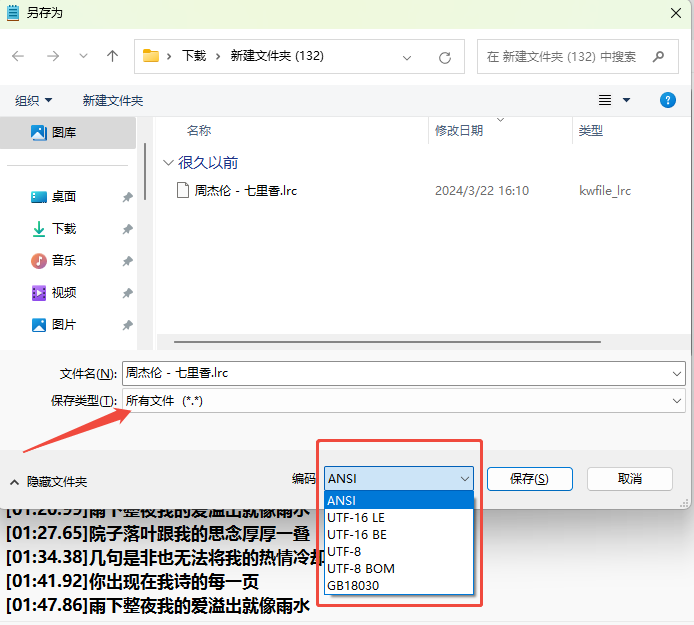
Task: Go up one folder level
Action: [x=112, y=57]
